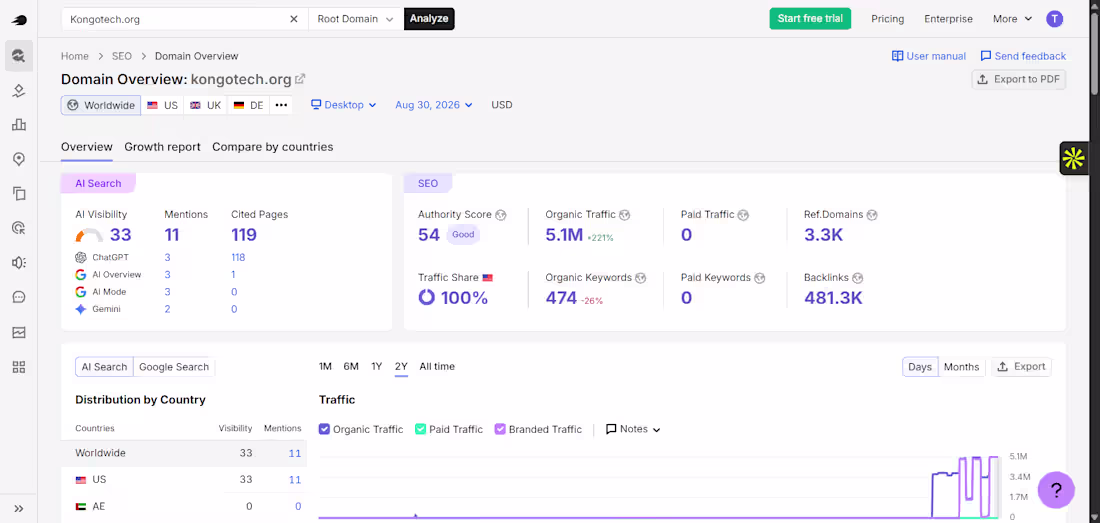
Task: Toggle the Paid Traffic checkbox
Action: click(421, 429)
